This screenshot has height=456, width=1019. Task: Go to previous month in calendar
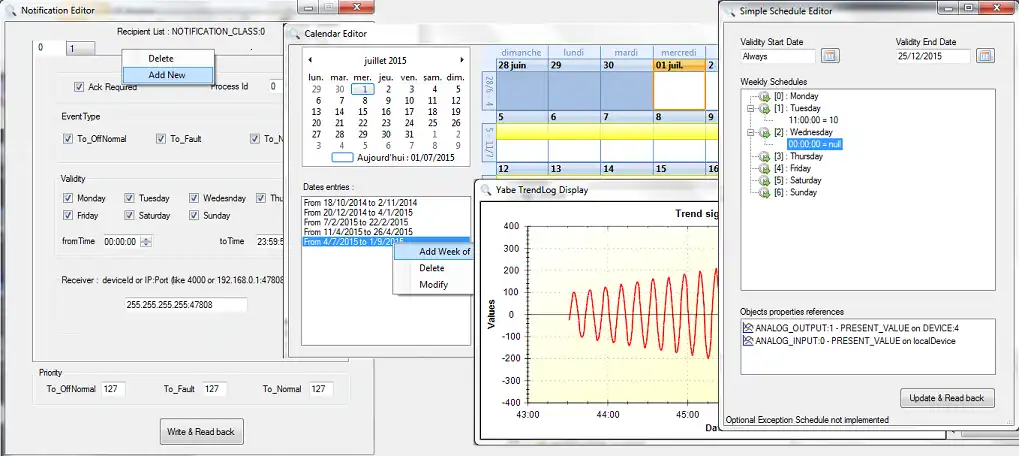(x=310, y=60)
